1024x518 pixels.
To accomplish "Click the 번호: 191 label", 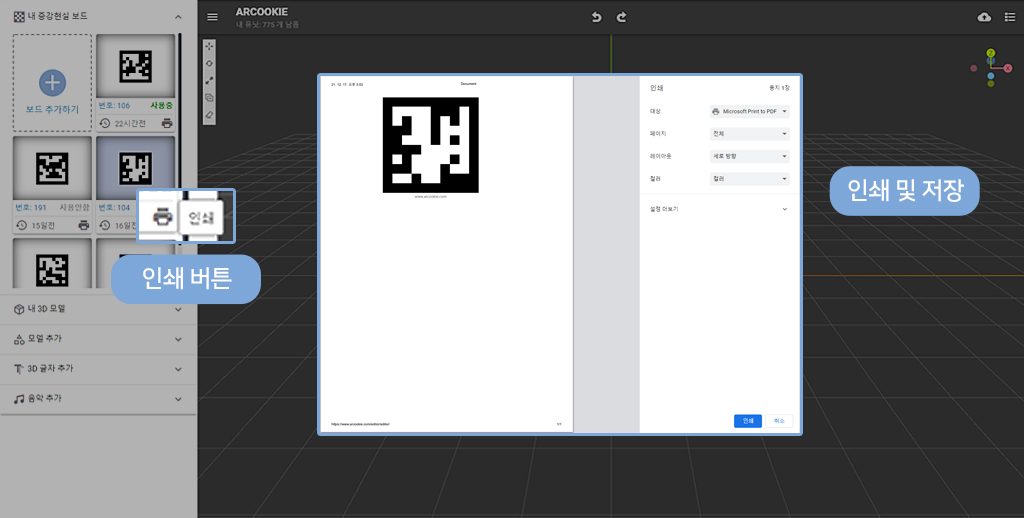I will click(x=31, y=208).
